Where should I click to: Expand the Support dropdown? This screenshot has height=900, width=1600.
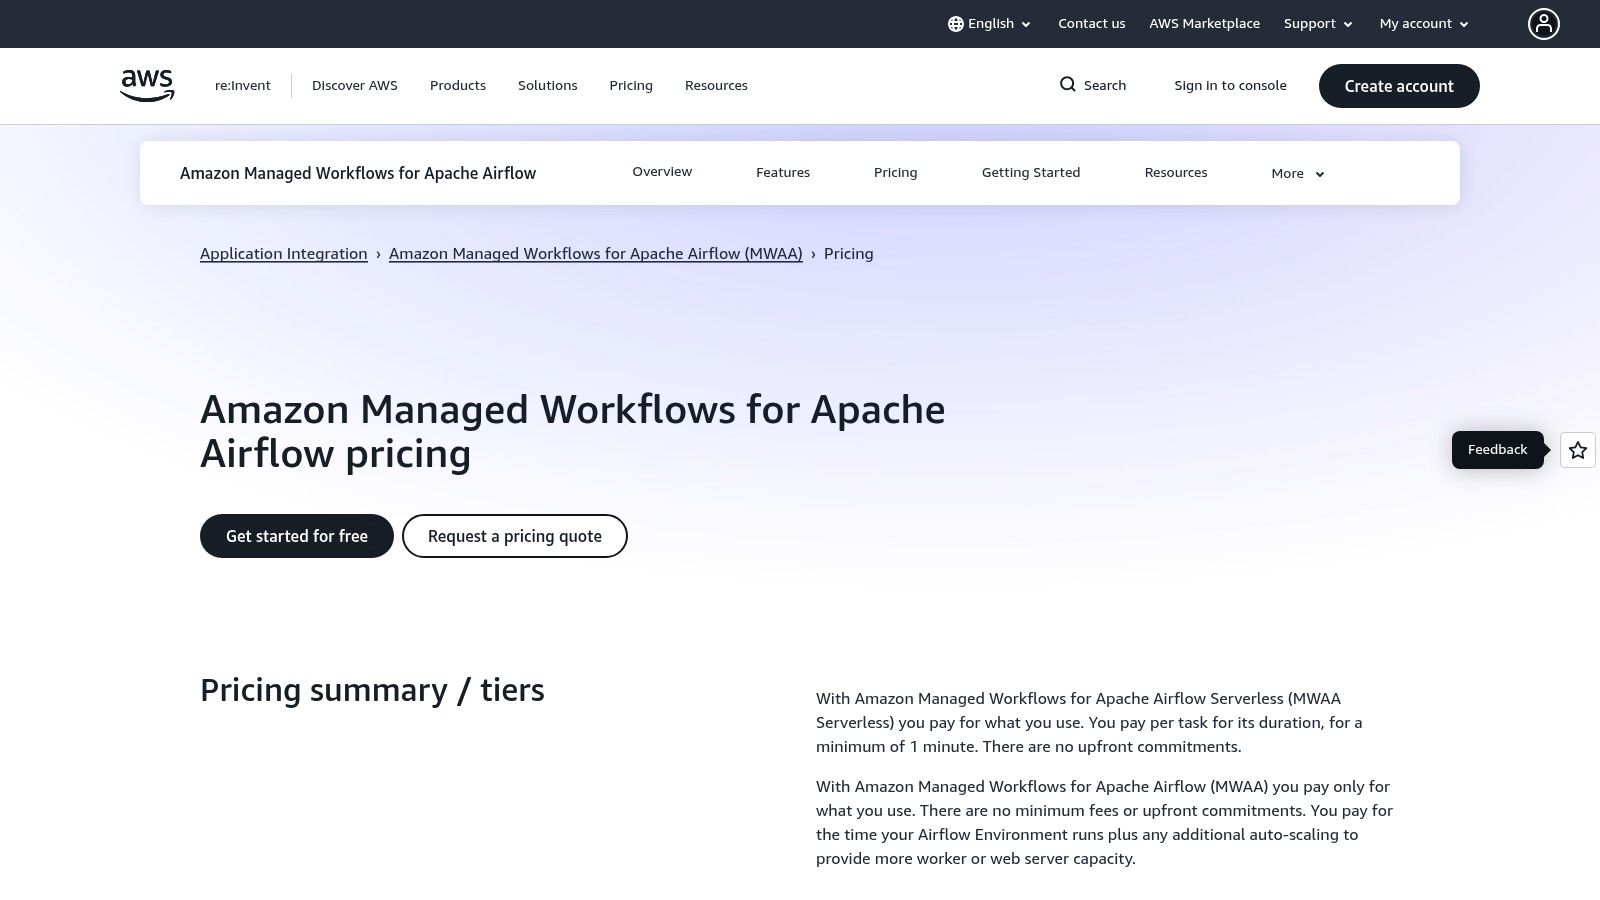[x=1316, y=23]
